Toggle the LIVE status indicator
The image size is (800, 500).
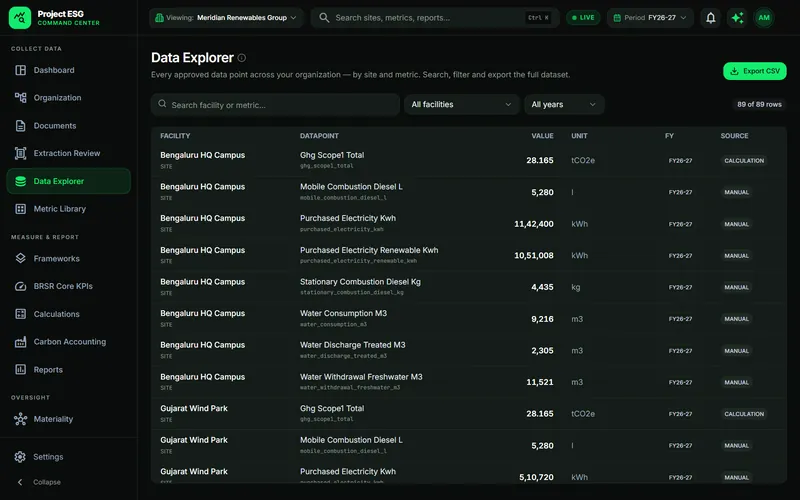point(583,18)
